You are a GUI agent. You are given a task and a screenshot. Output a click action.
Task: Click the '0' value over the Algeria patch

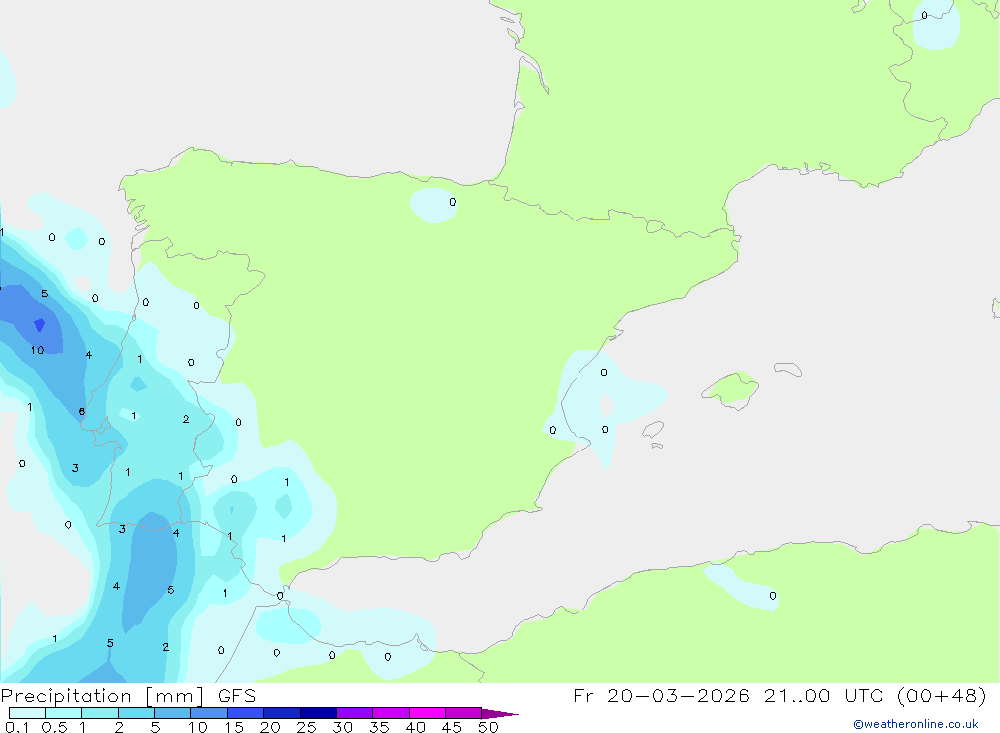tap(773, 596)
